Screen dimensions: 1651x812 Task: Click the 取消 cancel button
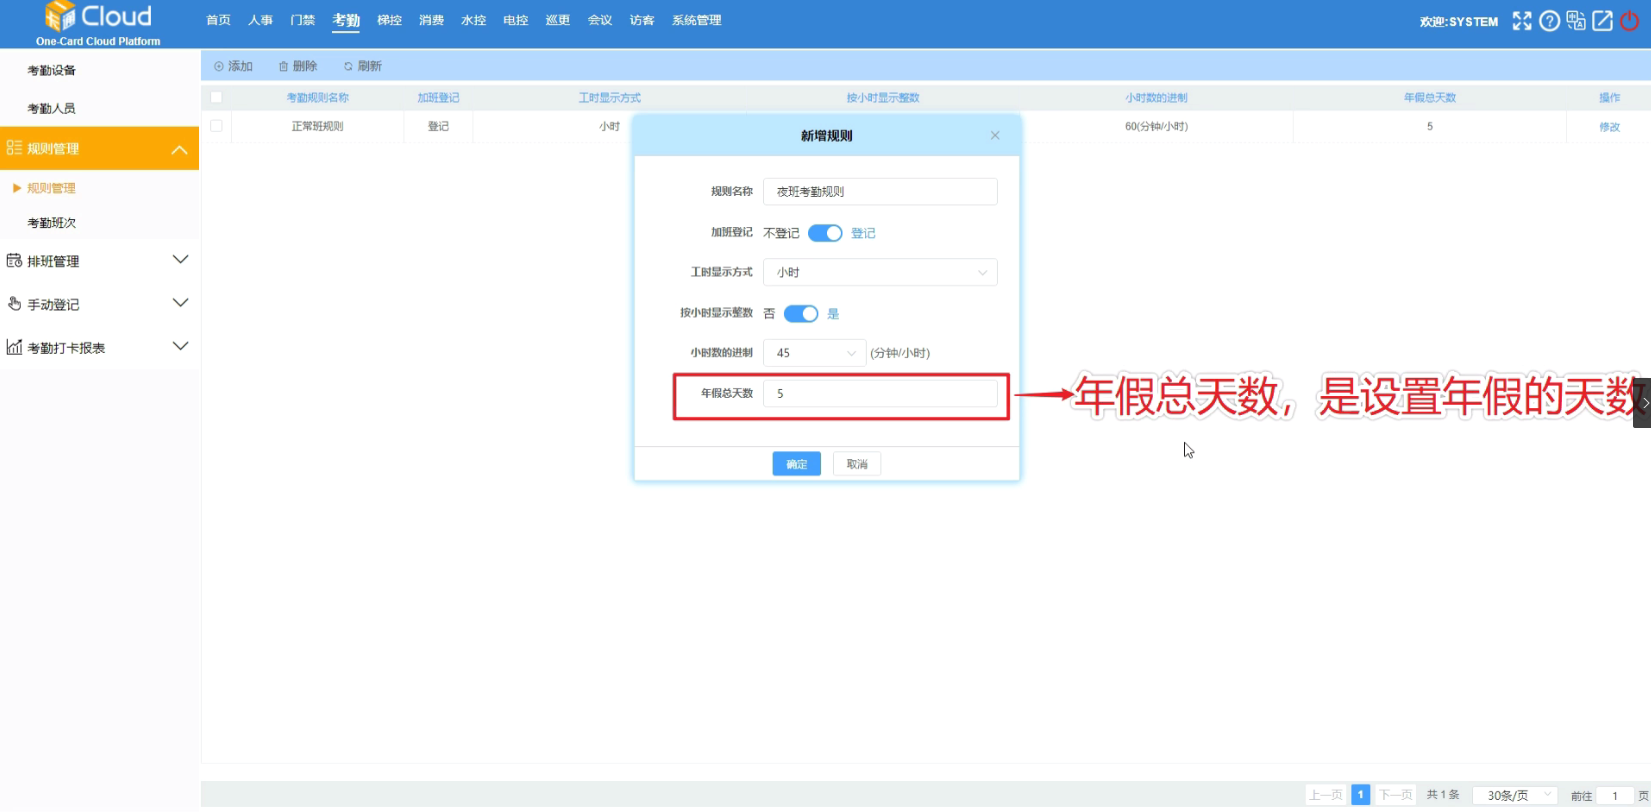click(x=857, y=464)
